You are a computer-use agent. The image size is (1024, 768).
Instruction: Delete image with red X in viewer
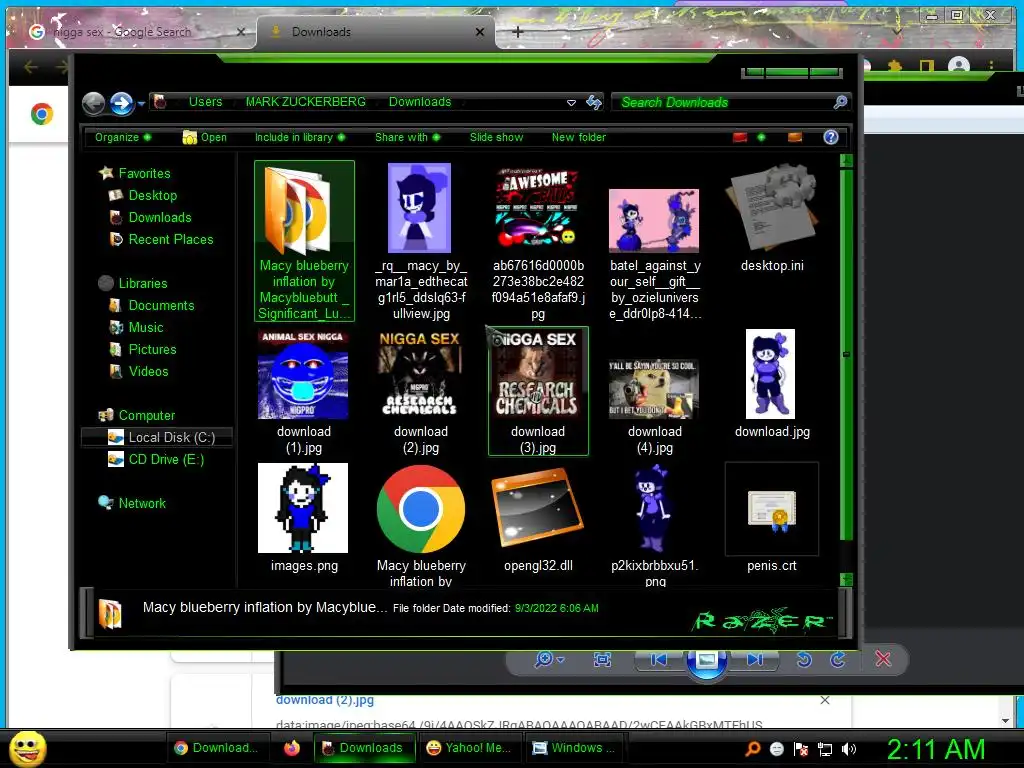click(883, 659)
